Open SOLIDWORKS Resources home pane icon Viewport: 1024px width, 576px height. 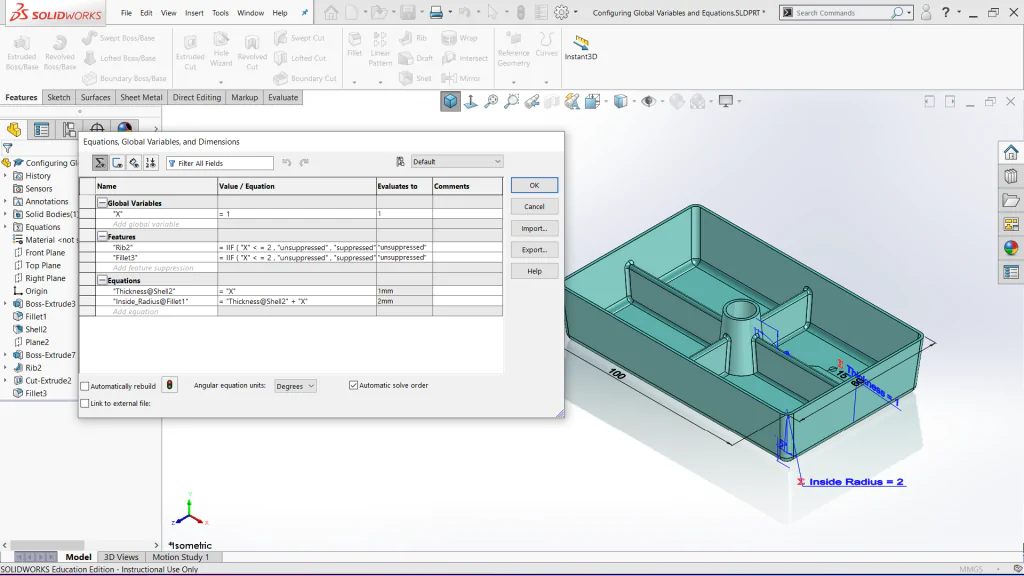(1011, 152)
